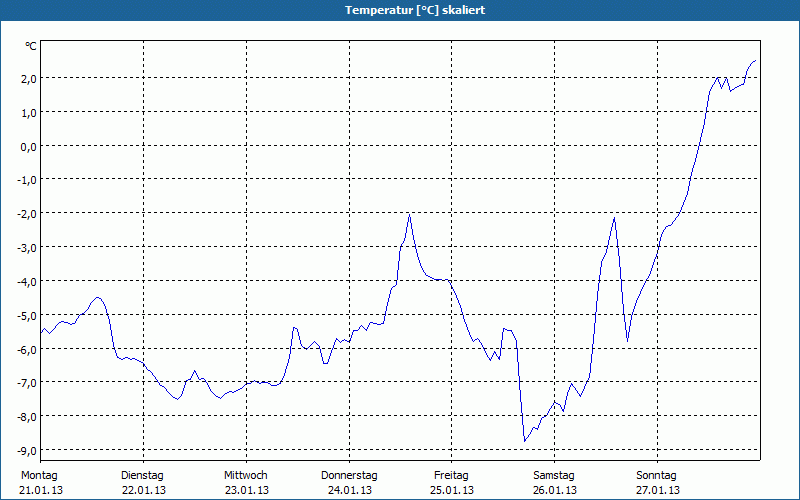
Task: Click the chart title 'Temperatur [°C] skaliert'
Action: tap(415, 10)
